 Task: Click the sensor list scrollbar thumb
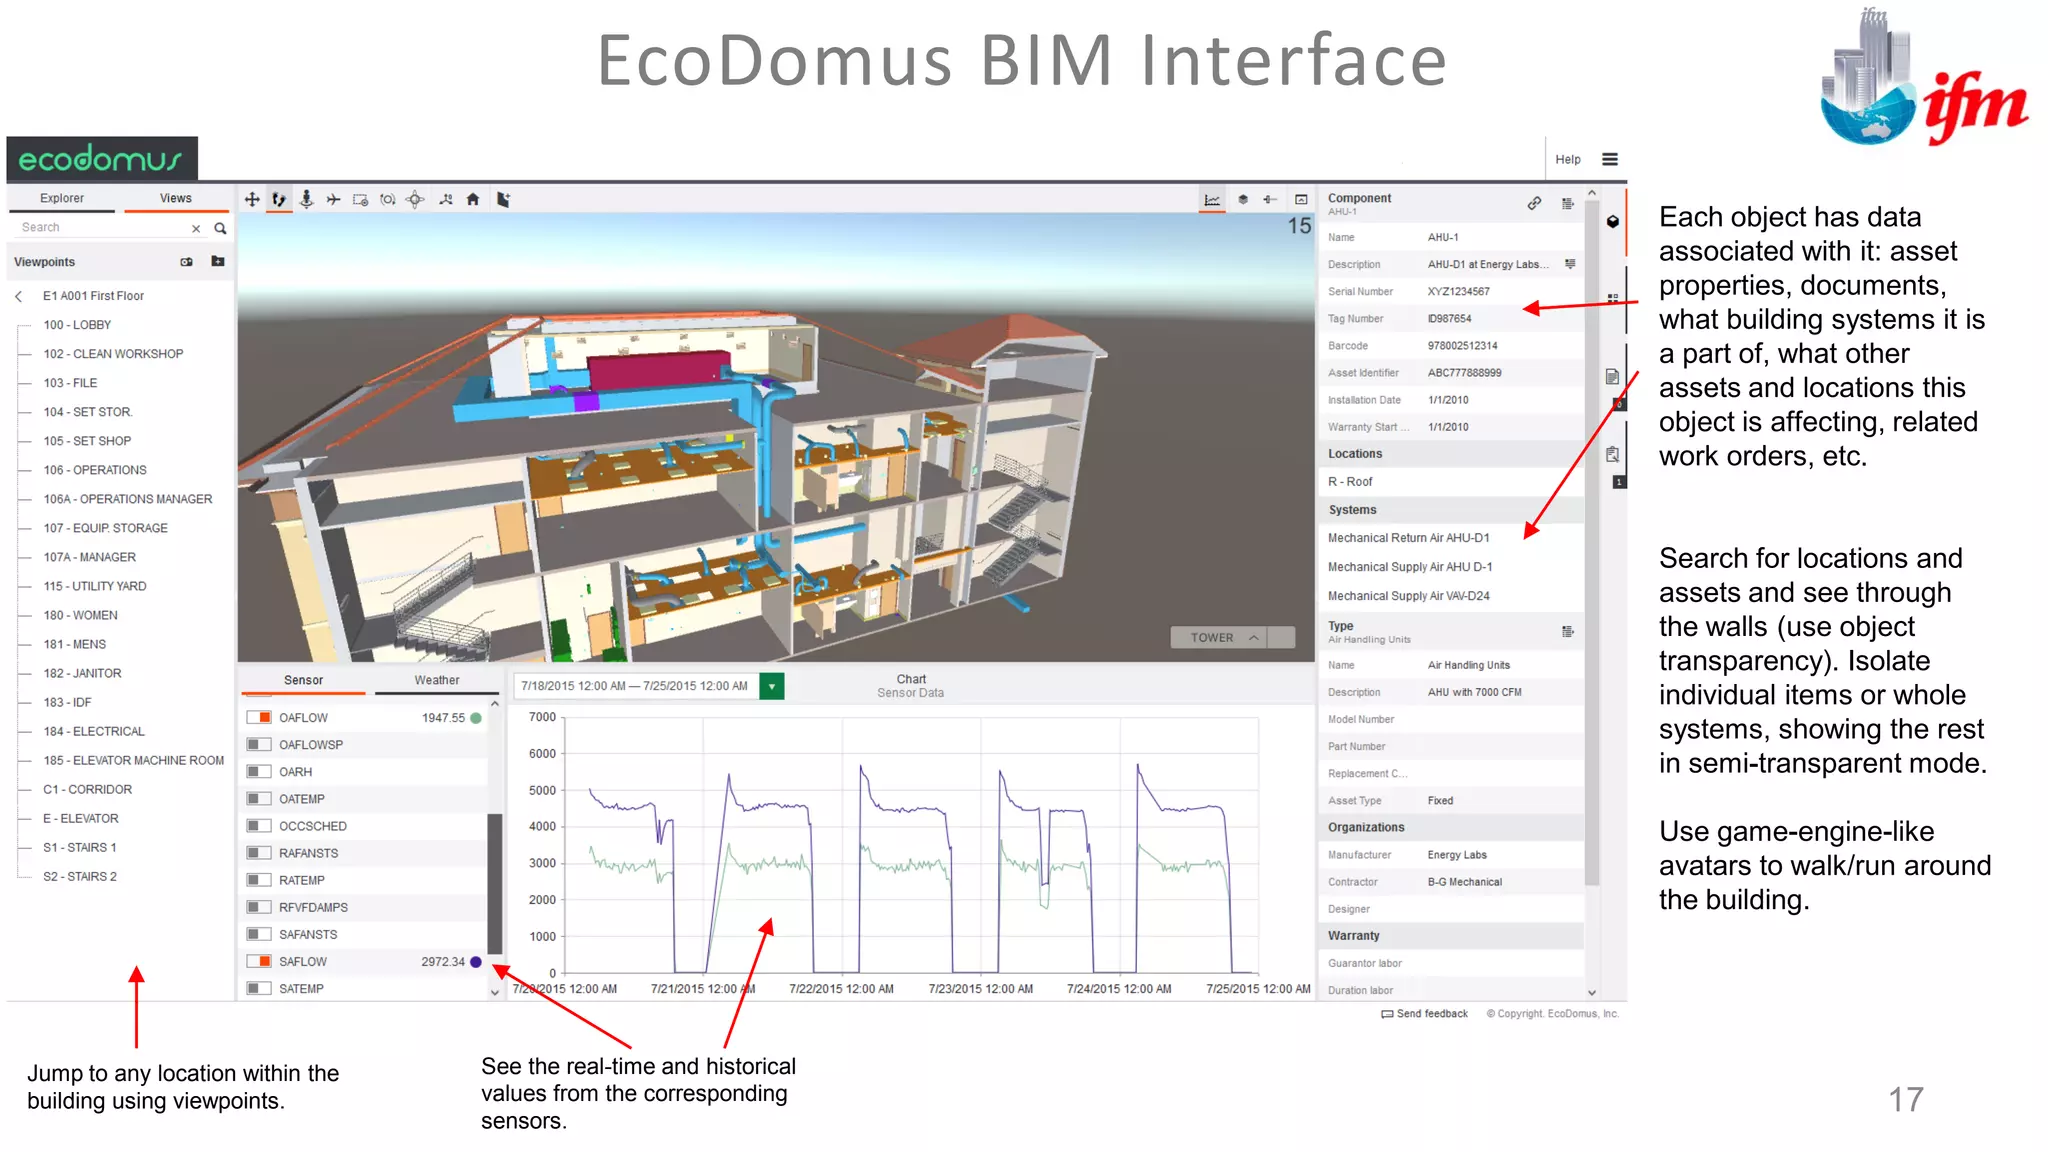(x=494, y=884)
